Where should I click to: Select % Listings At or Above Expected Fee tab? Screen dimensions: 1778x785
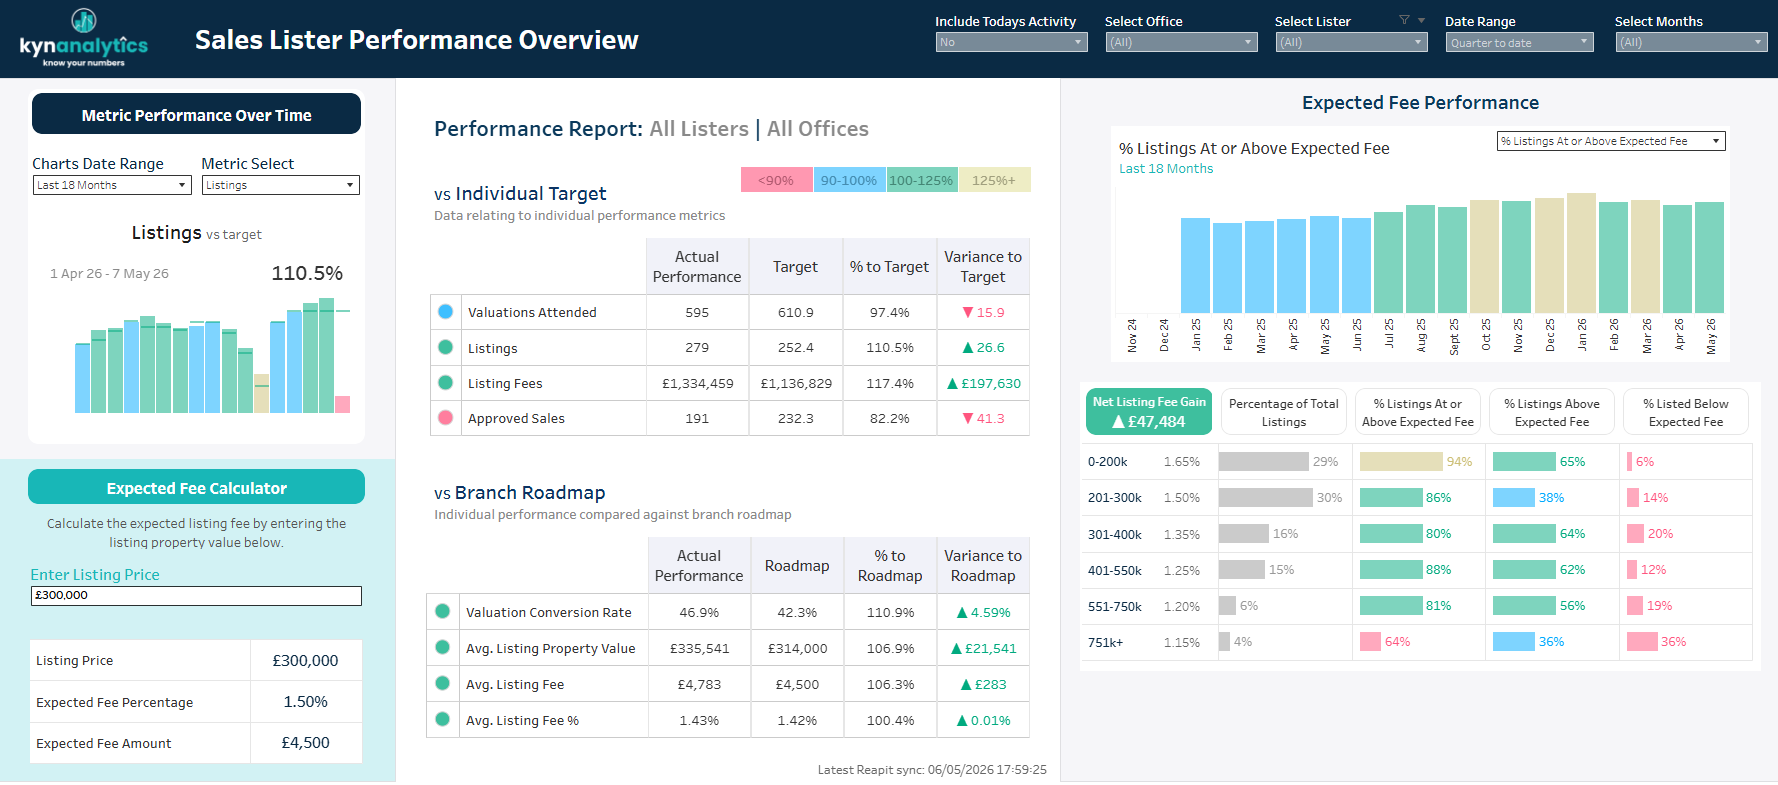(1417, 412)
